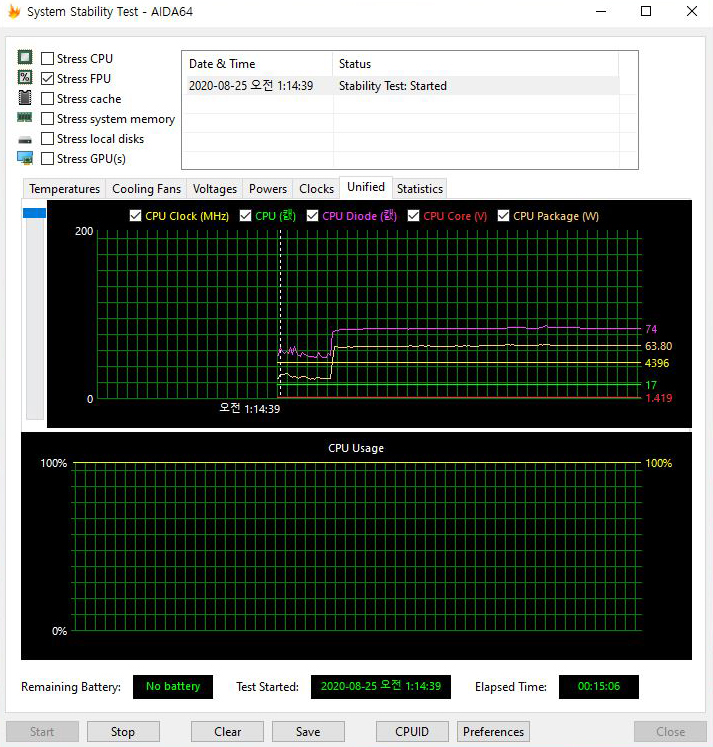Image resolution: width=713 pixels, height=747 pixels.
Task: Click the Status column header
Action: (475, 64)
